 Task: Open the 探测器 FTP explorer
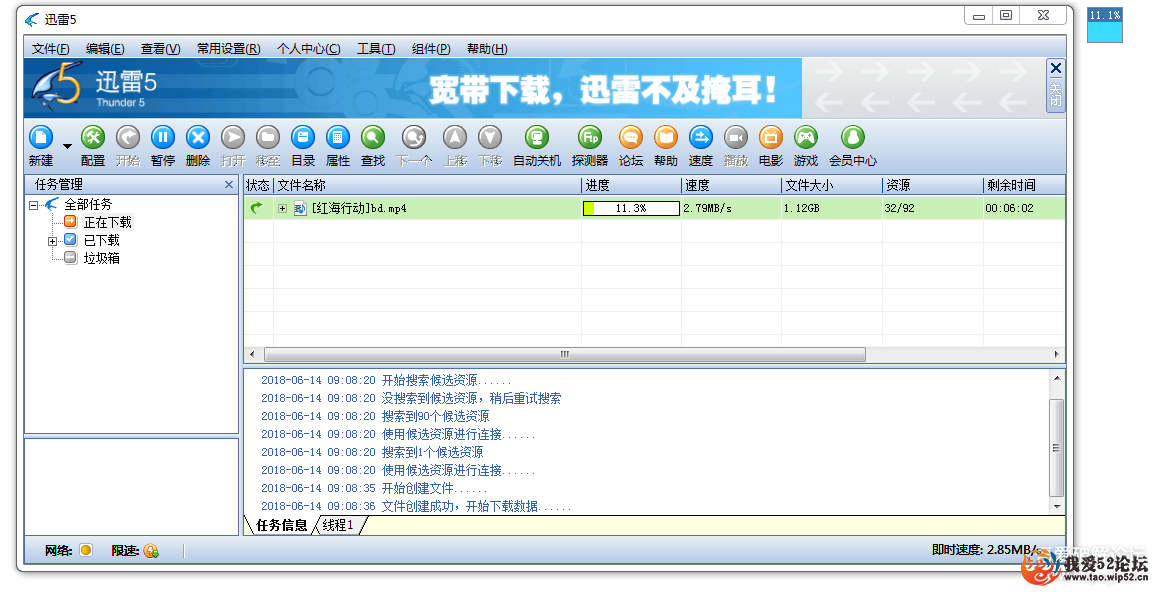590,138
